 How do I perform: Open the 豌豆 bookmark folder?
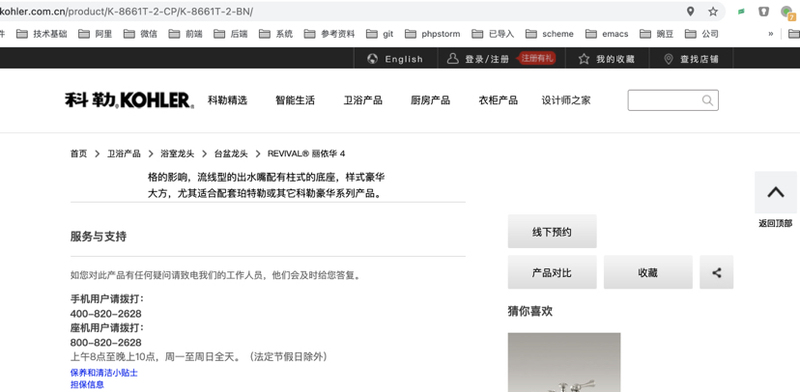(657, 34)
